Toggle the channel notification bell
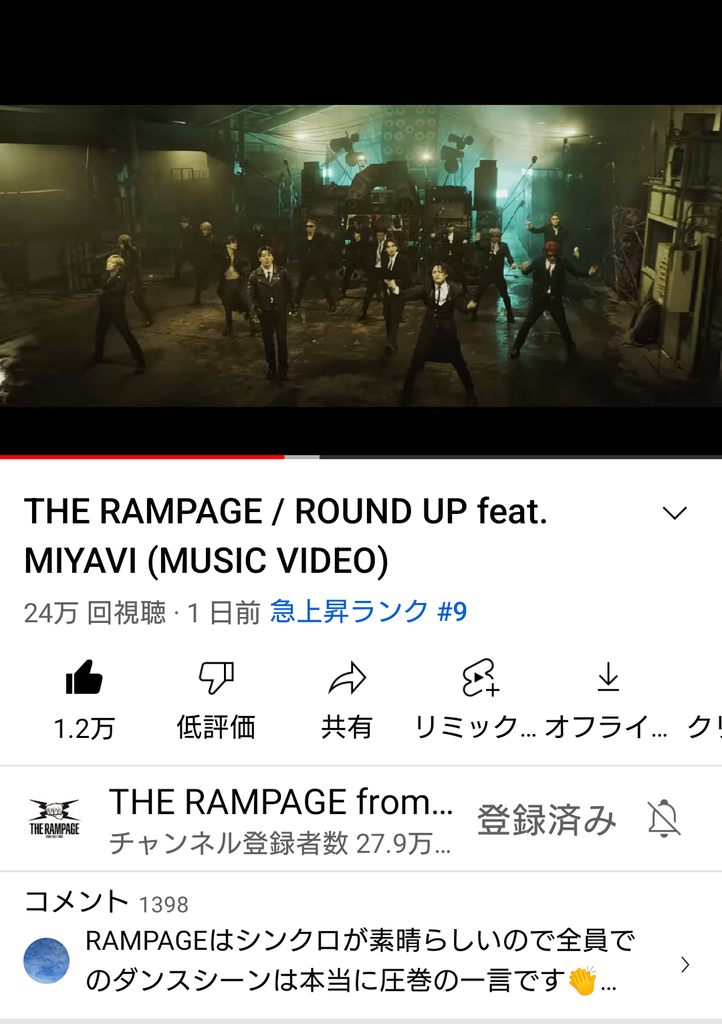 pyautogui.click(x=664, y=819)
